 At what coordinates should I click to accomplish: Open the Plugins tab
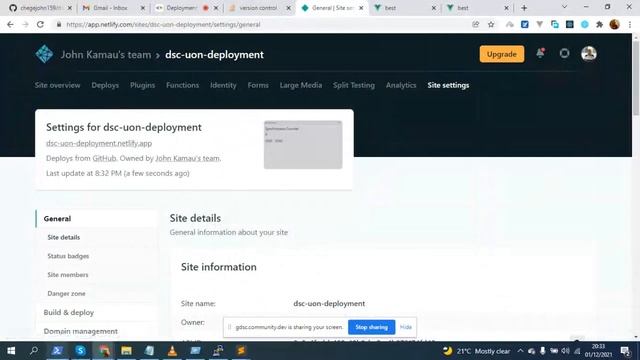142,85
